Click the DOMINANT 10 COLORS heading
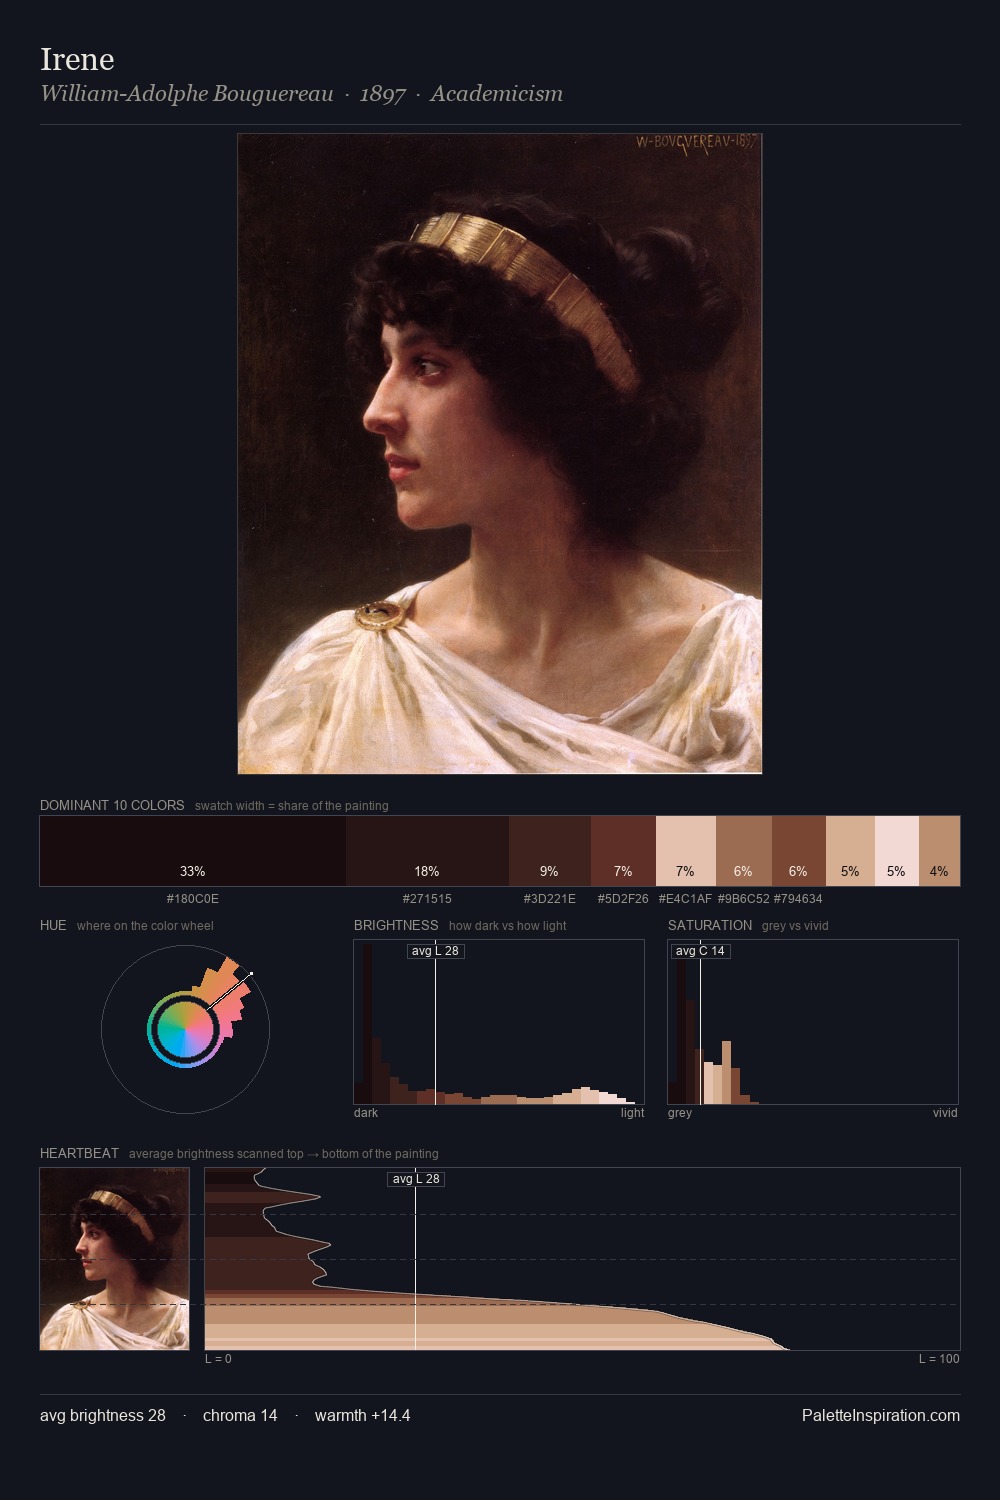The height and width of the screenshot is (1500, 1000). coord(112,805)
